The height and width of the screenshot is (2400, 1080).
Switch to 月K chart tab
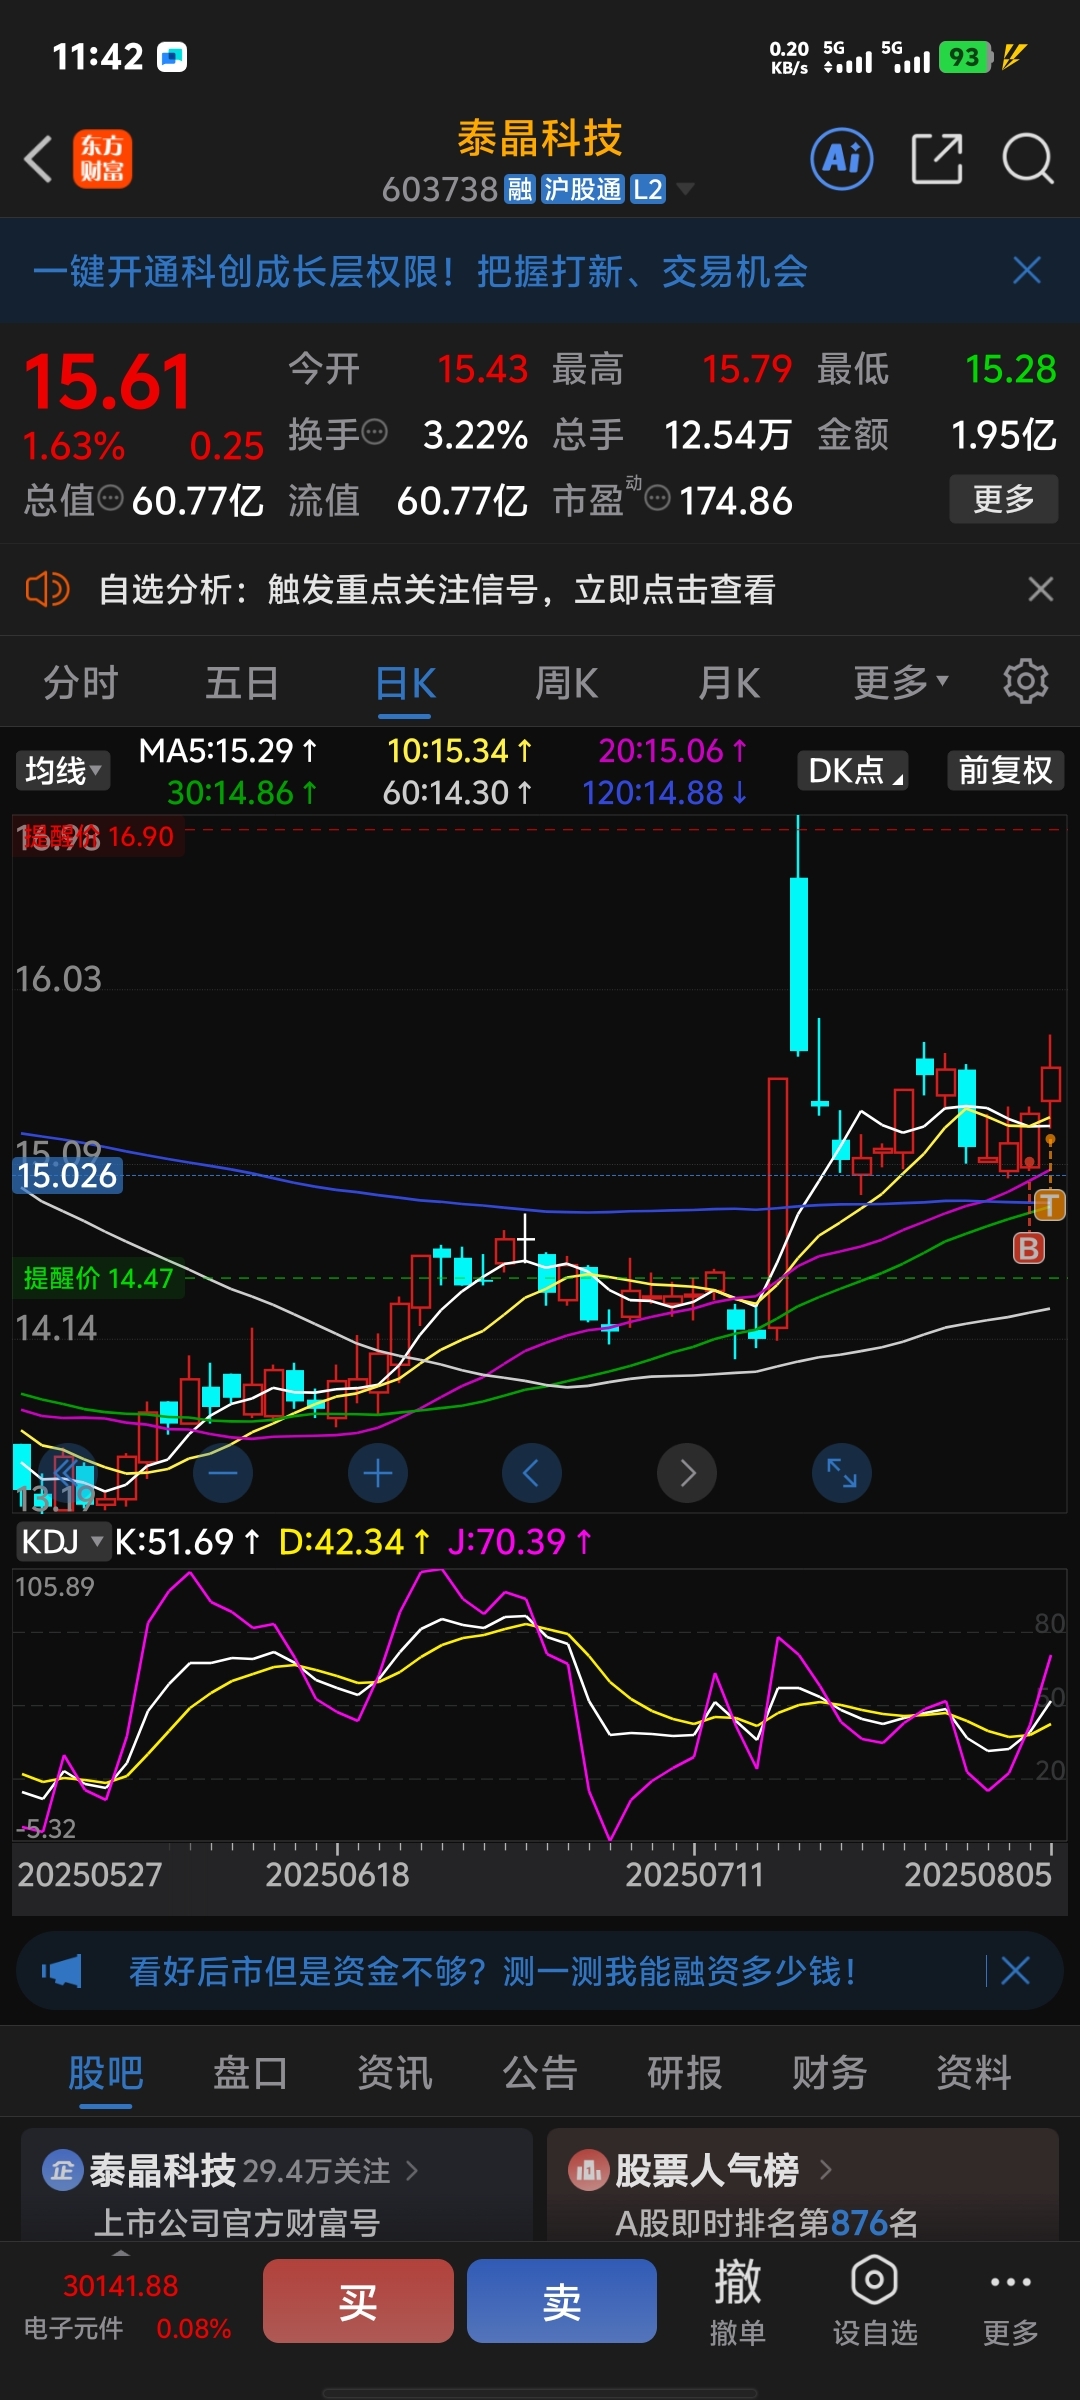point(729,683)
